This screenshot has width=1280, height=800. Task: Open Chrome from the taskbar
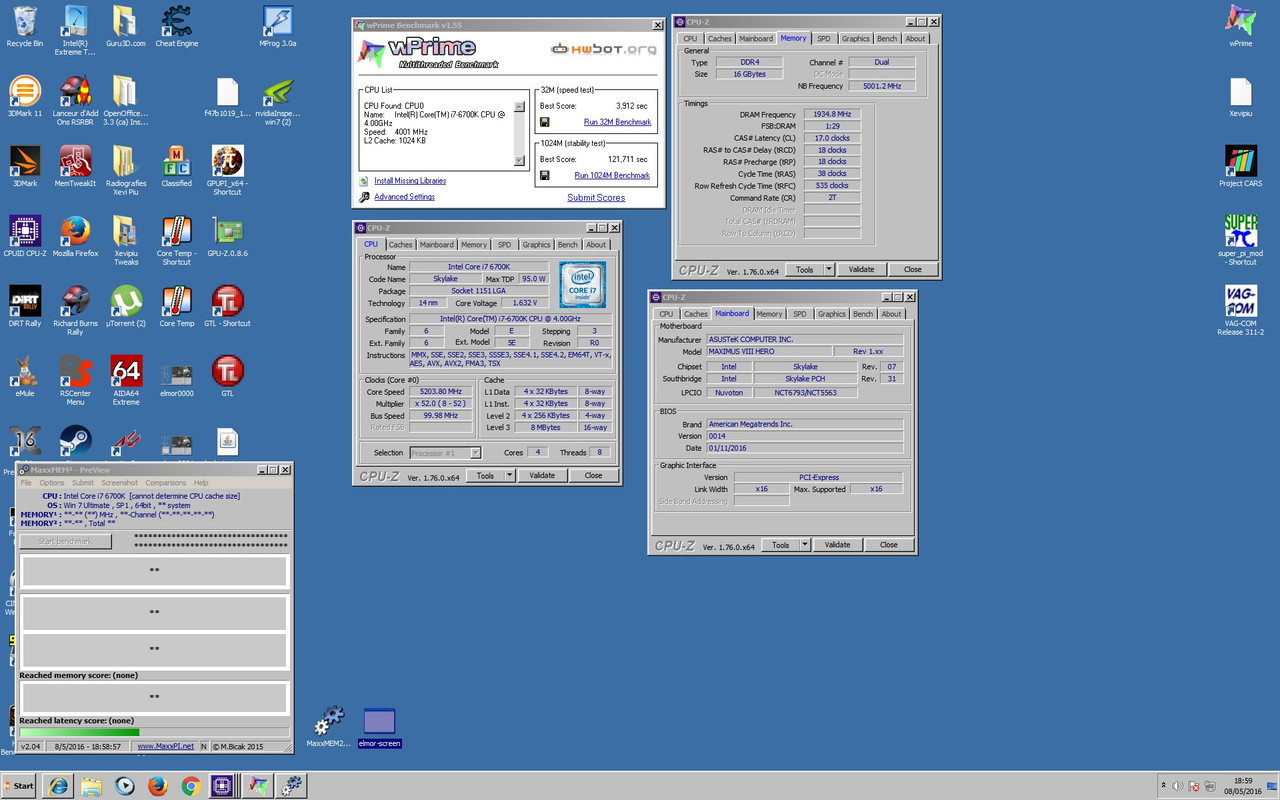(191, 786)
